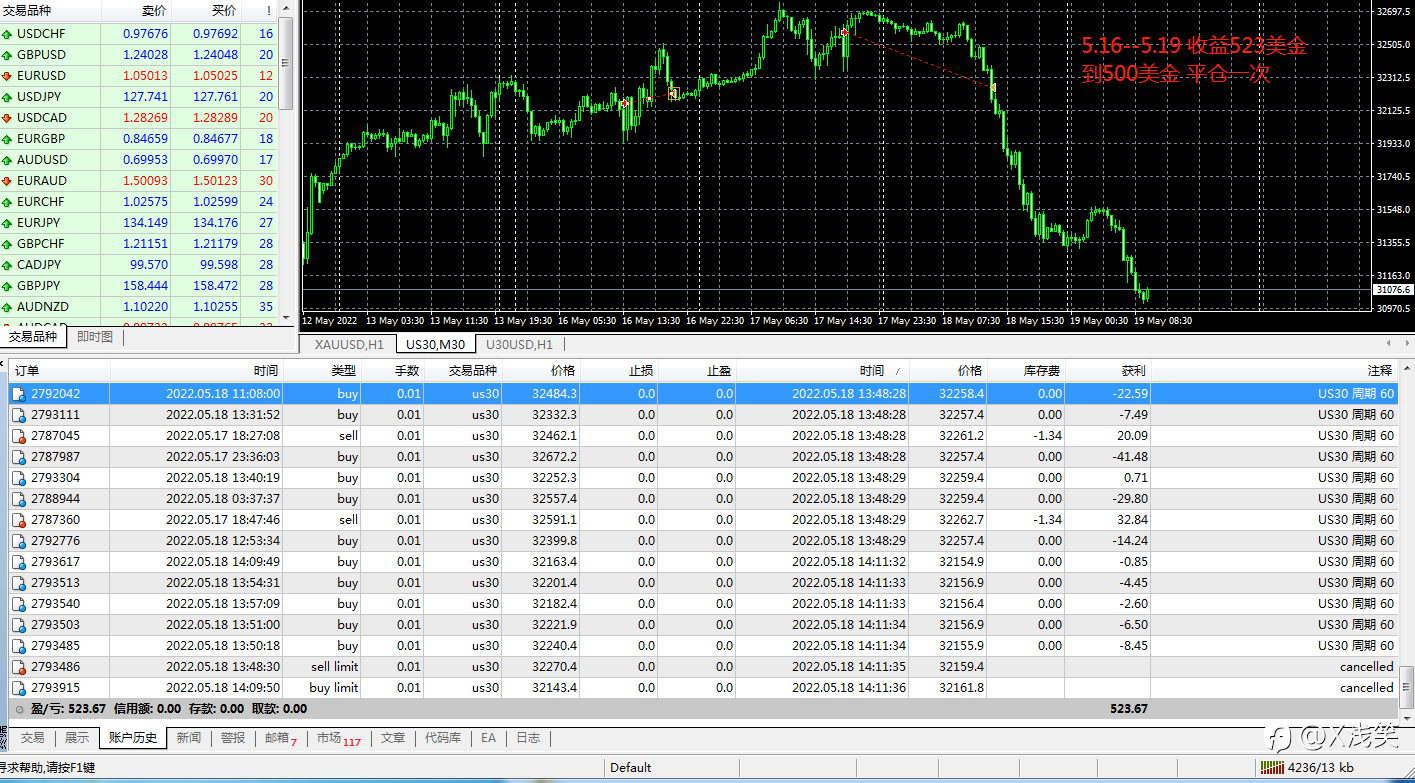This screenshot has height=783, width=1415.
Task: Open the U30USD,H1 chart tab
Action: coord(519,345)
